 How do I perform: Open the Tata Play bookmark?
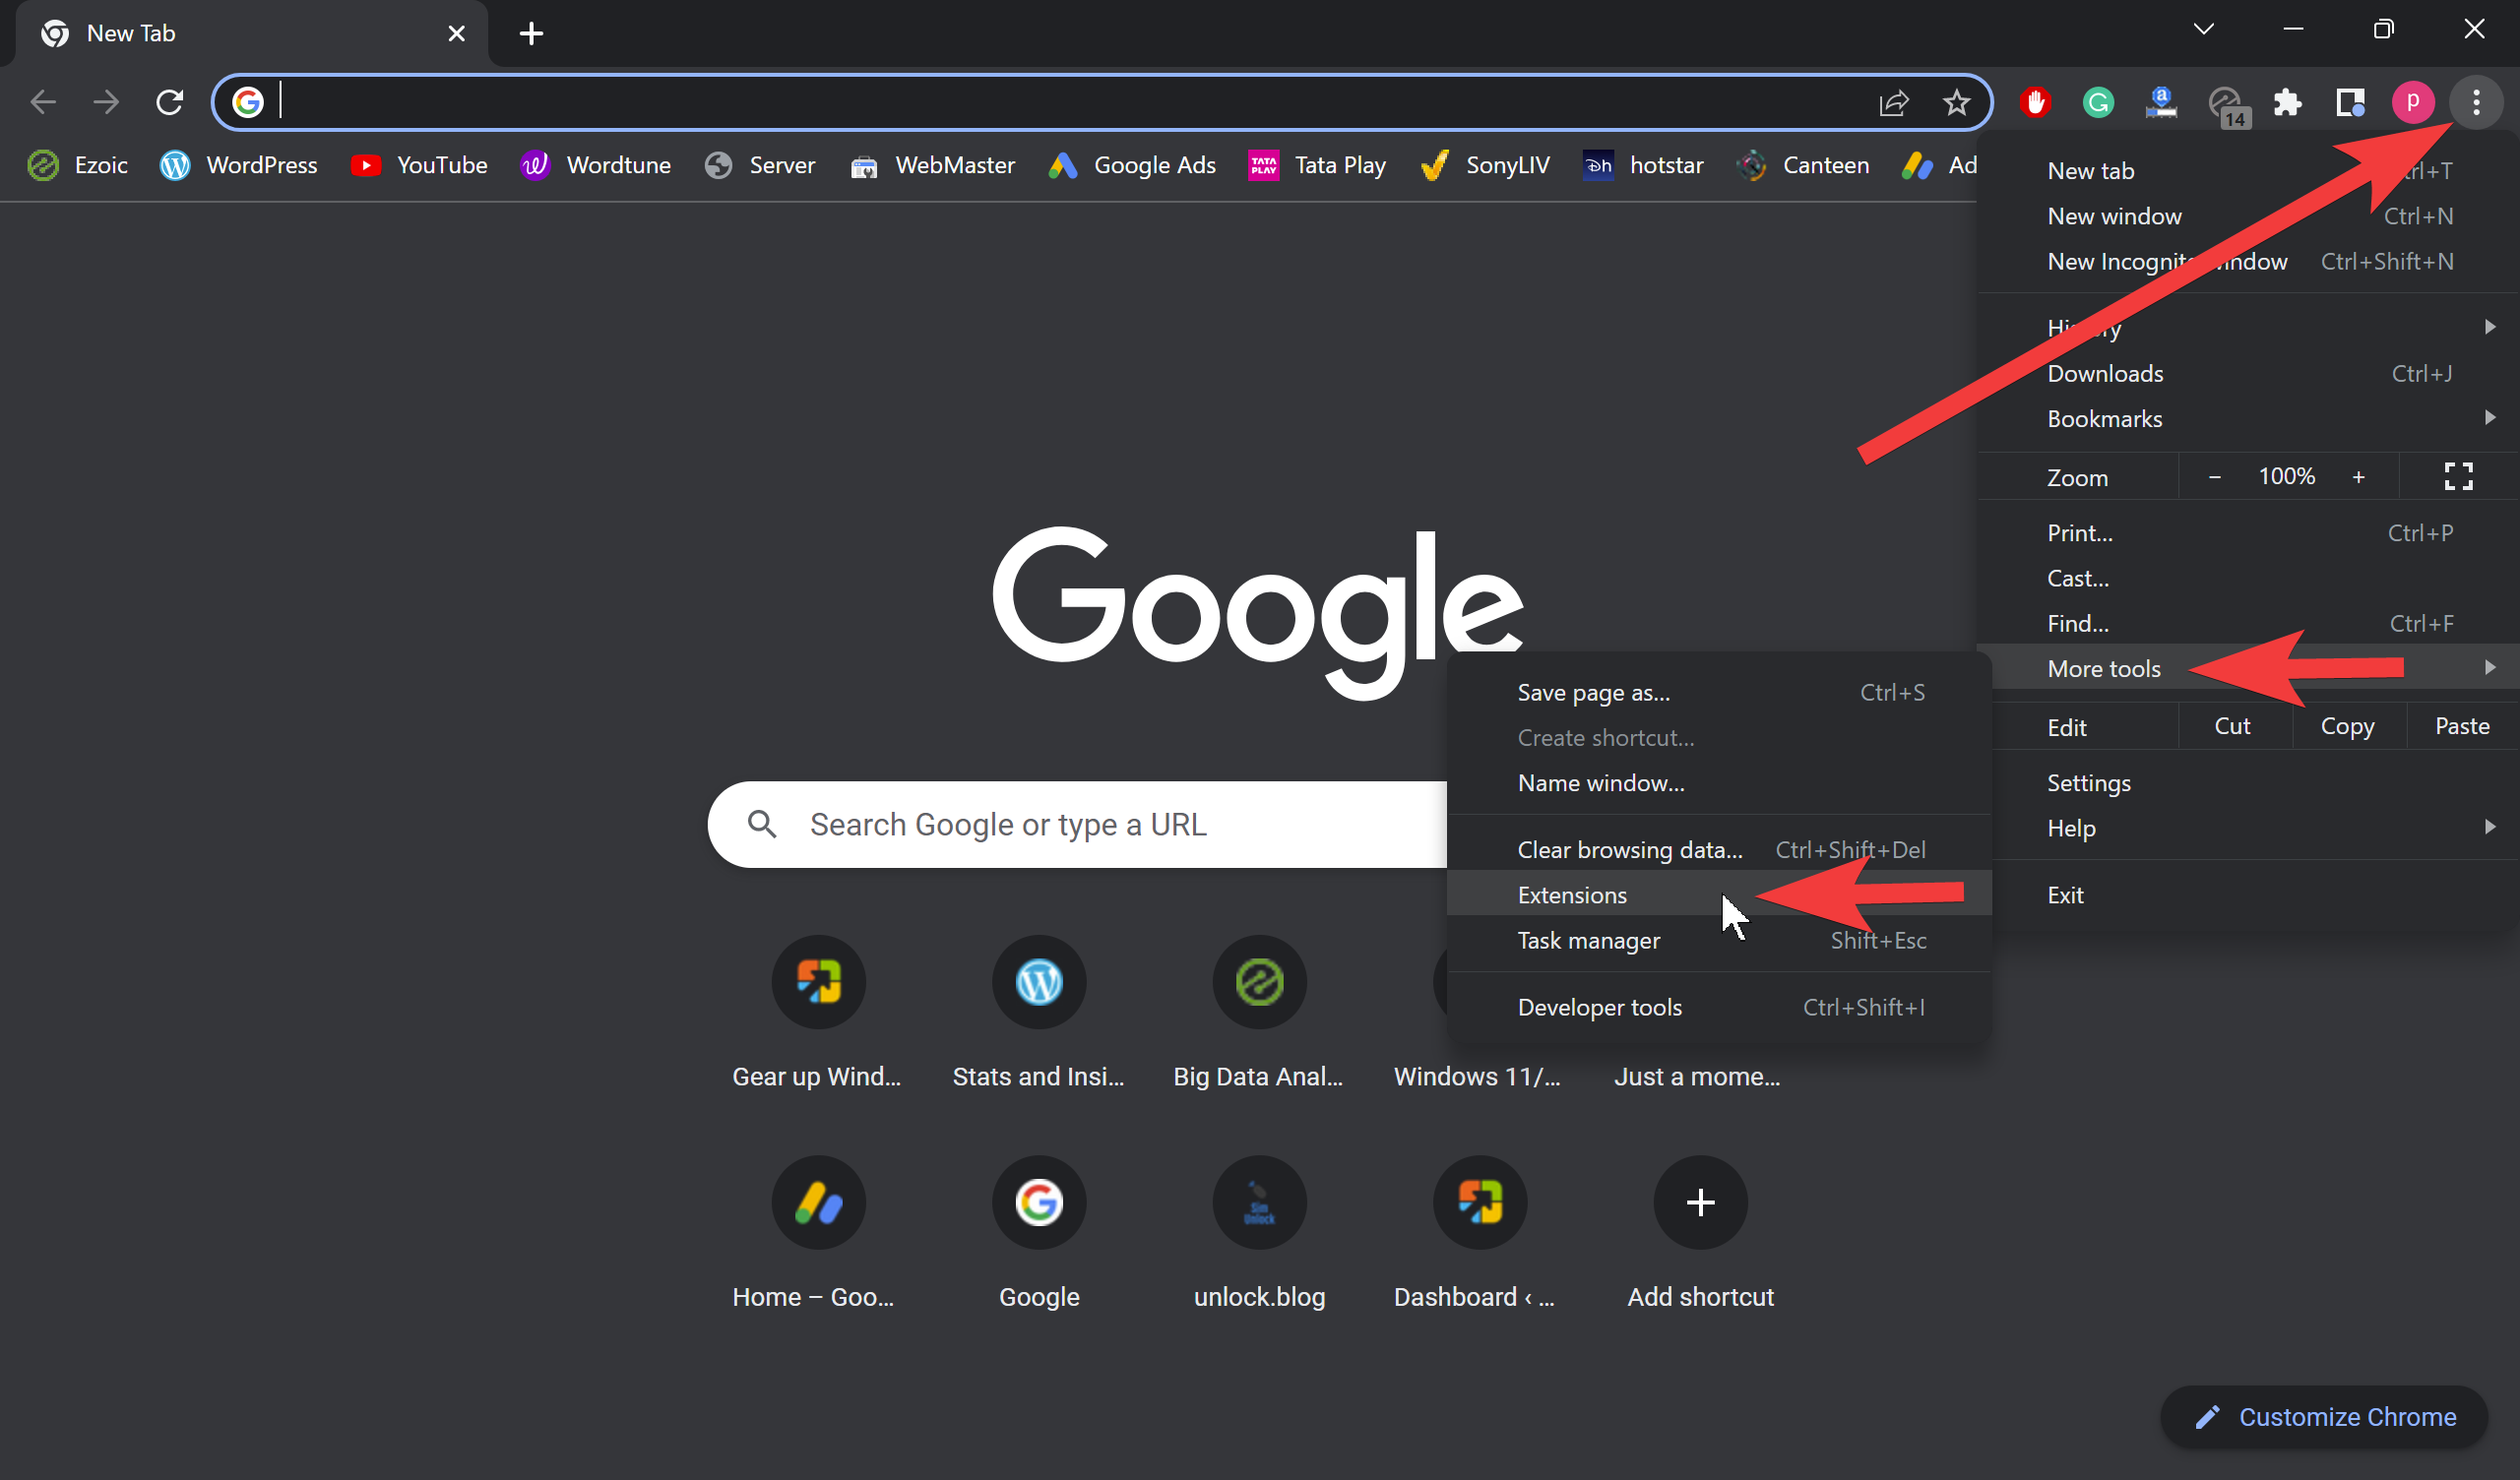tap(1317, 165)
